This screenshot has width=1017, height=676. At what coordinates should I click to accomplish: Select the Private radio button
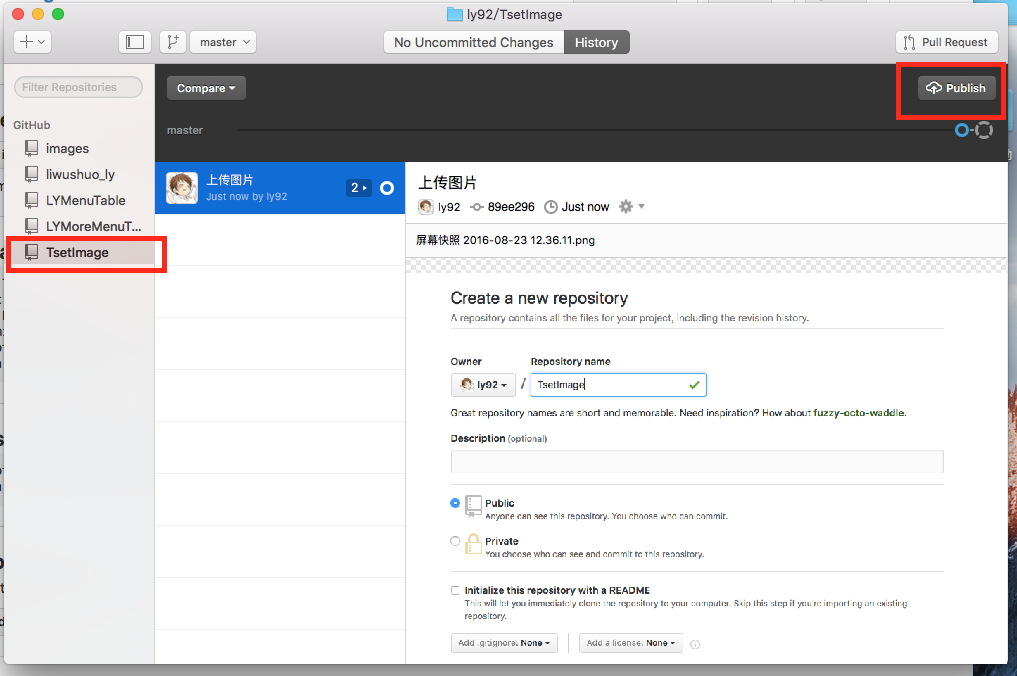pos(455,541)
